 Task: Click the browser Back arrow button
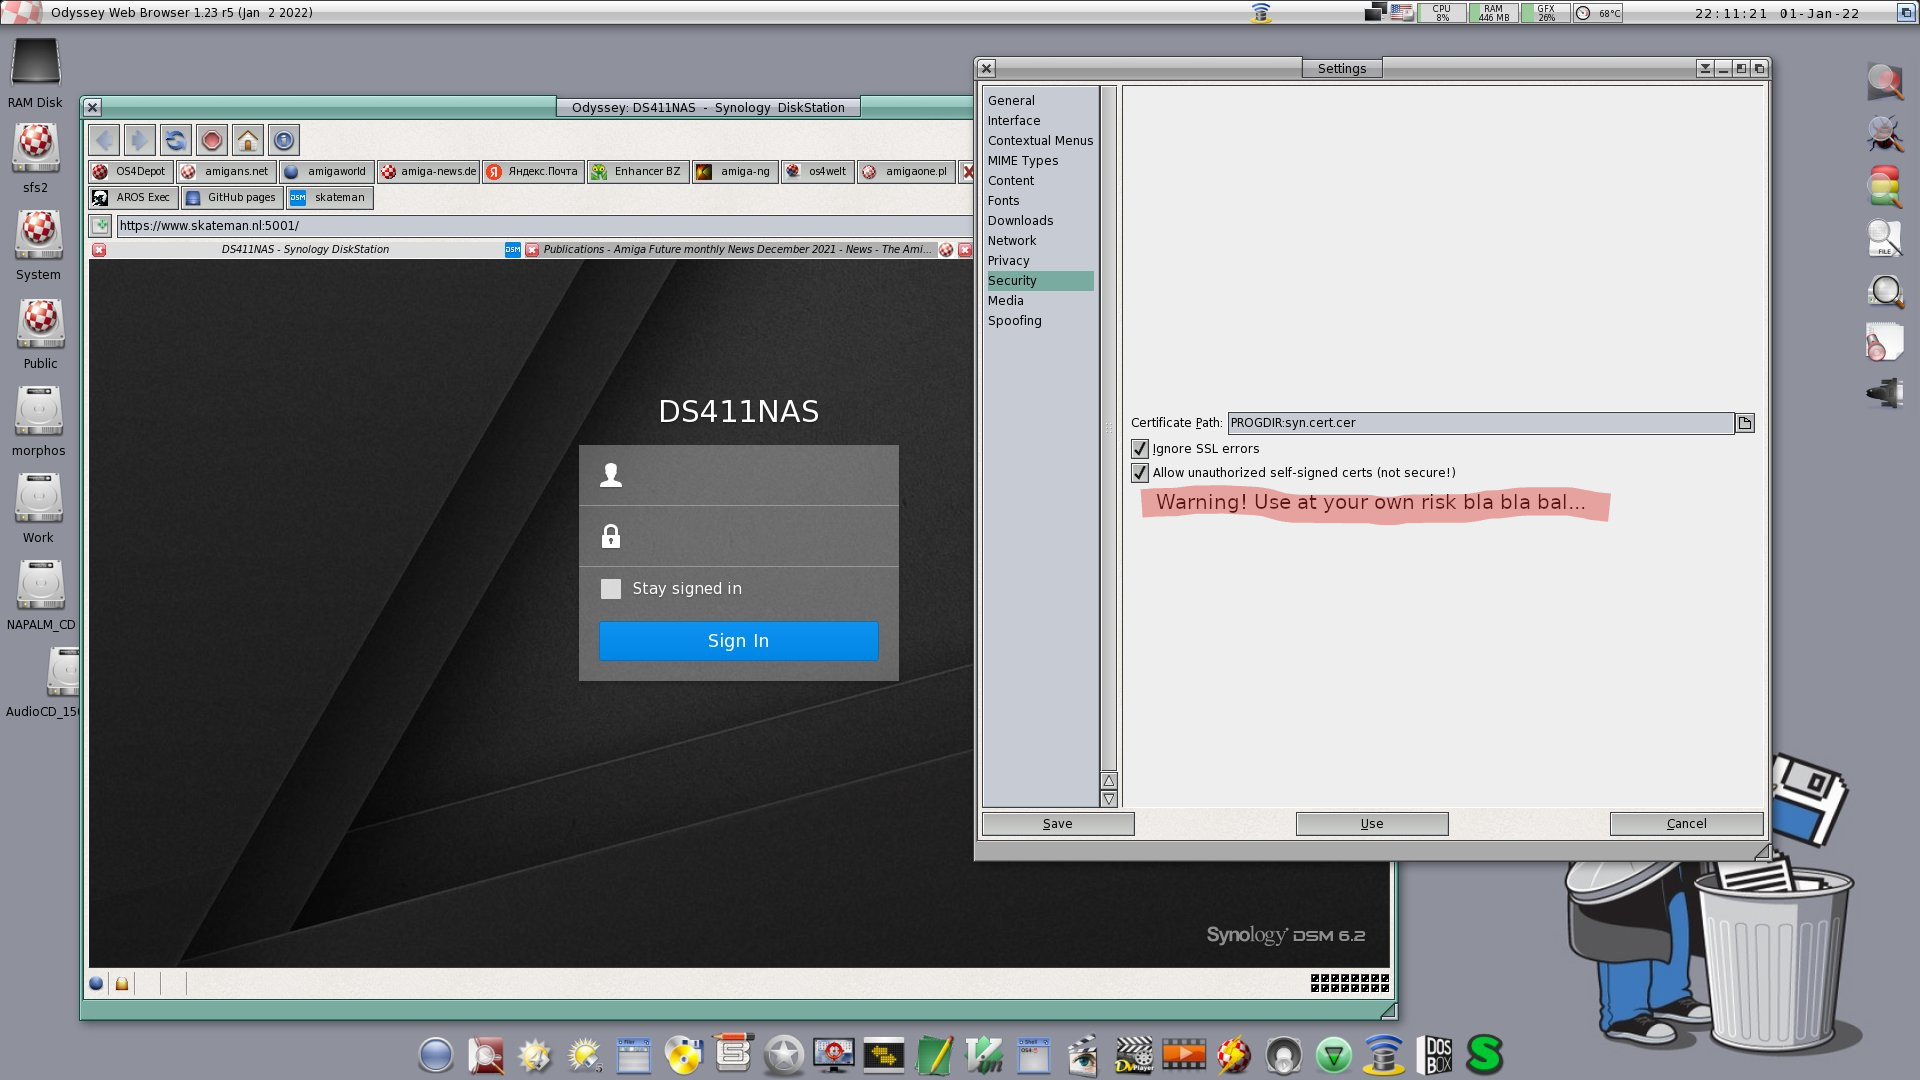click(104, 140)
